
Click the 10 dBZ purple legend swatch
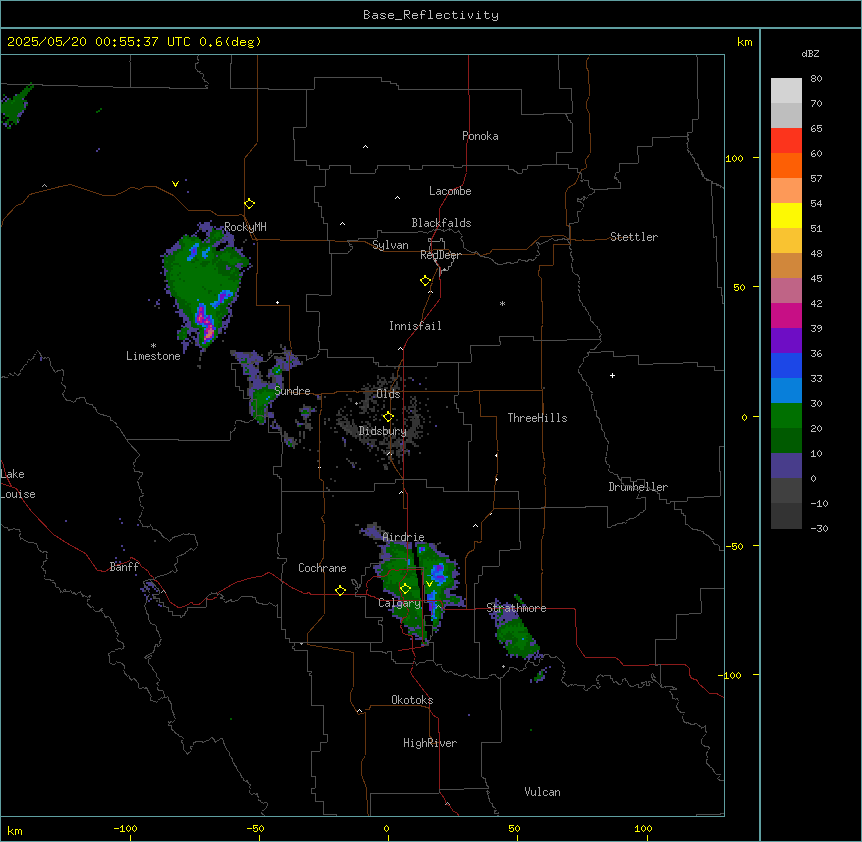(x=786, y=466)
